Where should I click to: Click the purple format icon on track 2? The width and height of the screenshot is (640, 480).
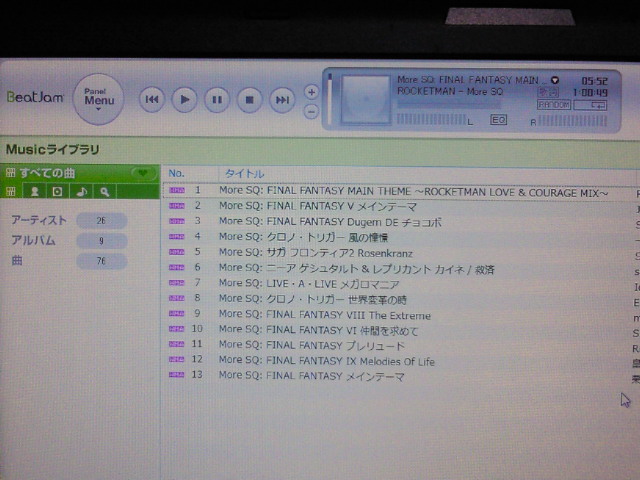(x=177, y=206)
